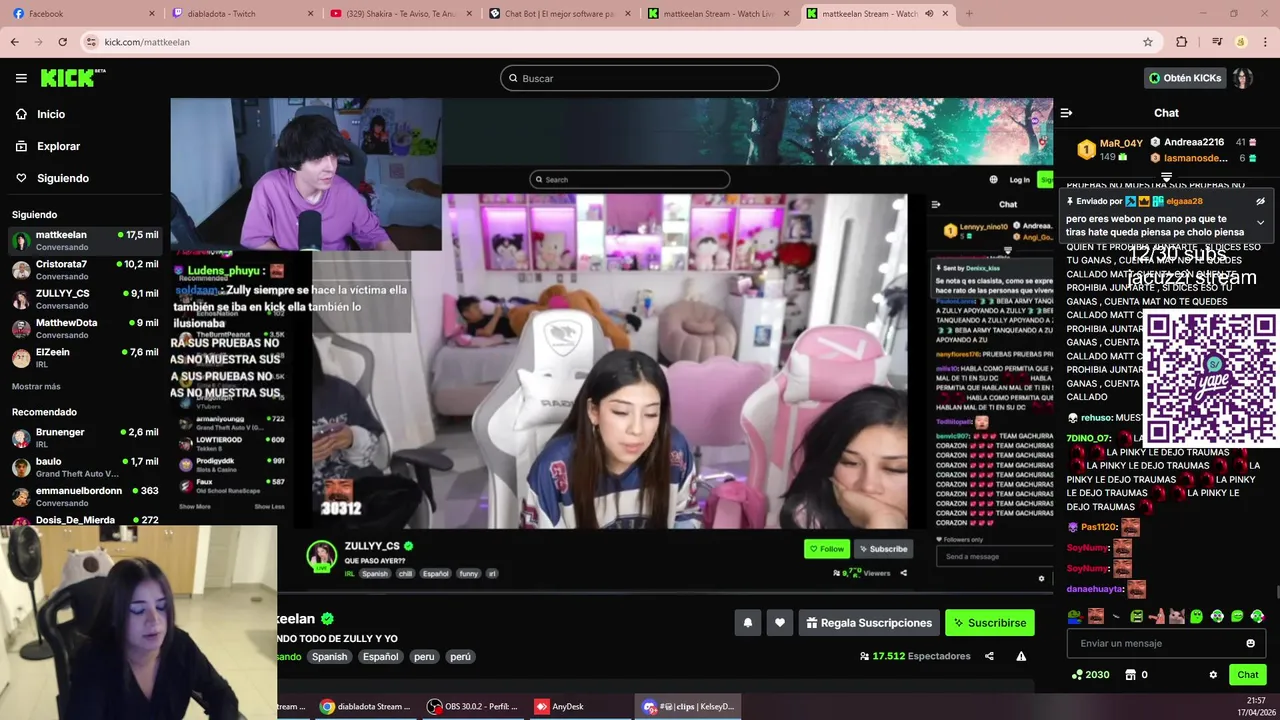
Task: Switch to Shakira YouTube tab
Action: click(x=400, y=14)
